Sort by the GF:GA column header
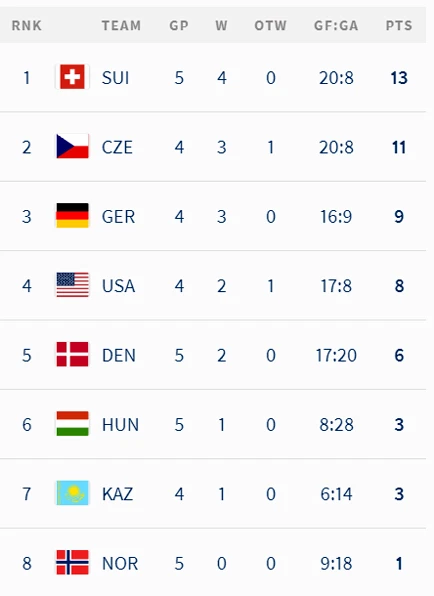Screen dimensions: 434x596 tap(336, 25)
